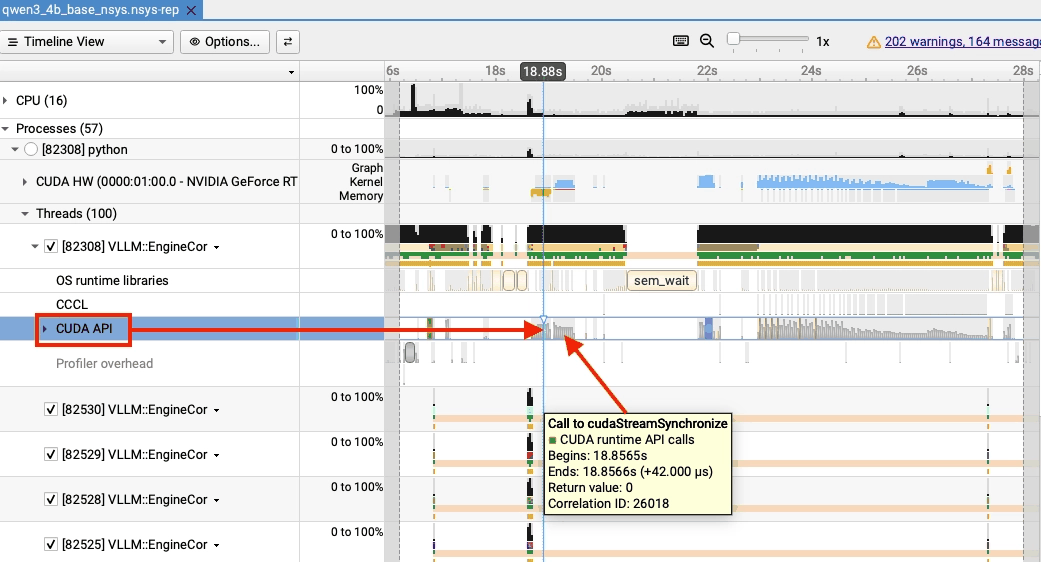The width and height of the screenshot is (1041, 562).
Task: Open the Timeline View dropdown
Action: pyautogui.click(x=87, y=42)
